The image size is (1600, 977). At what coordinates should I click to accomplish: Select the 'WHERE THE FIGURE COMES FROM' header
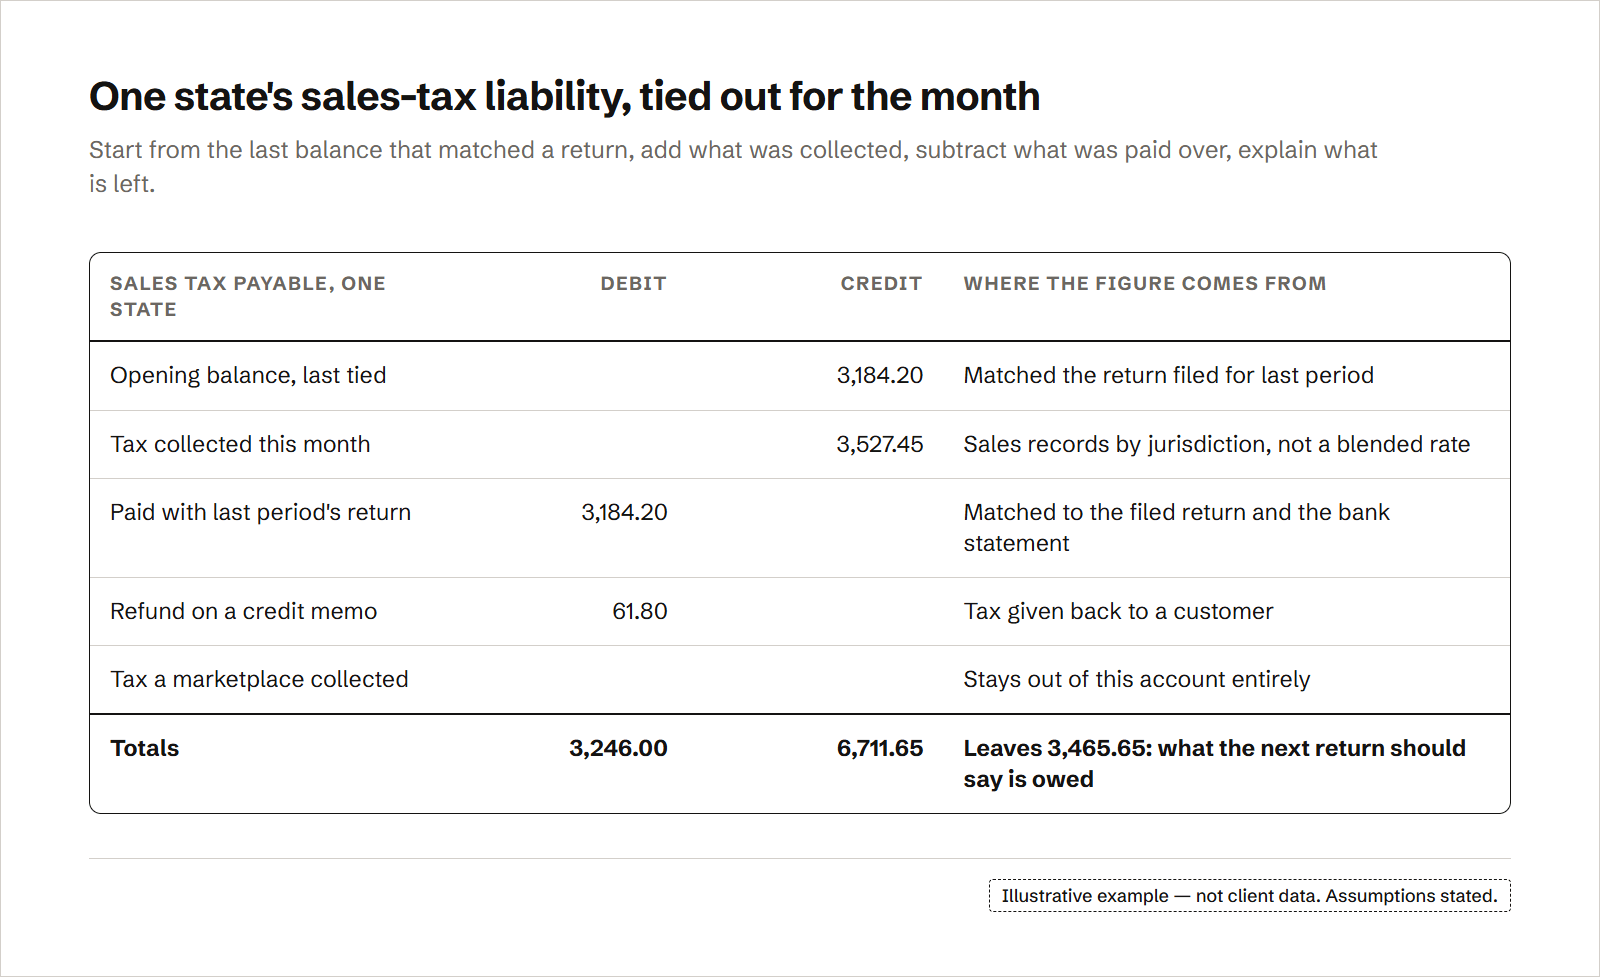point(1145,283)
